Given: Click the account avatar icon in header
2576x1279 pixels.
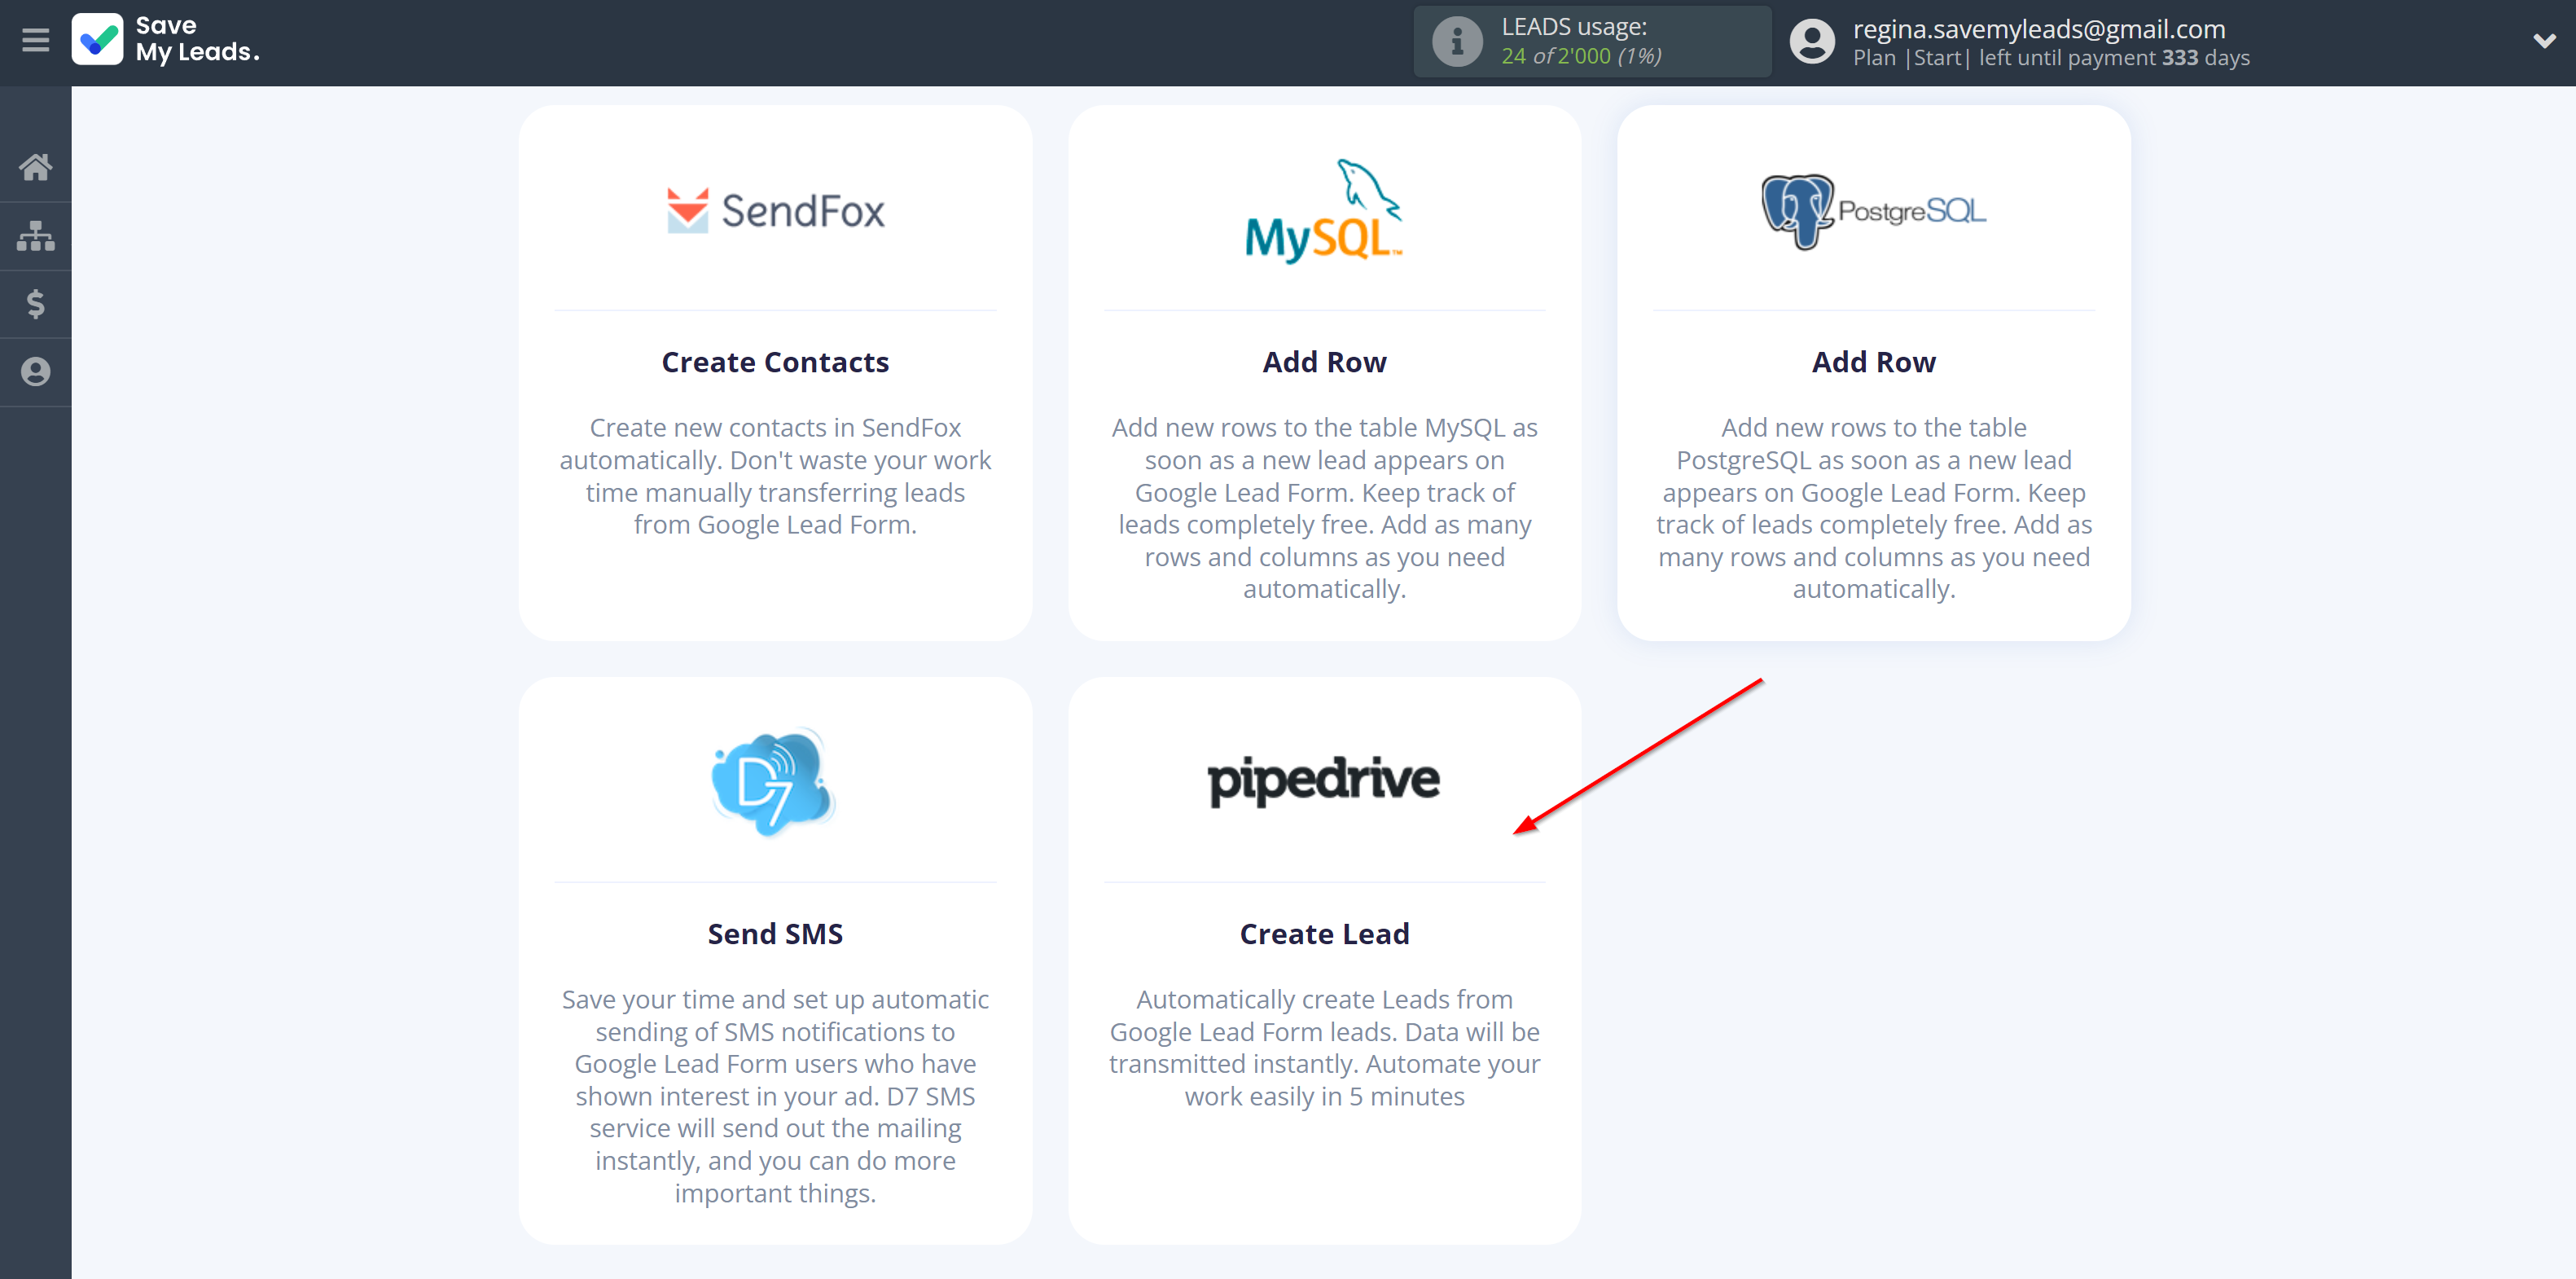Looking at the screenshot, I should coord(1811,42).
